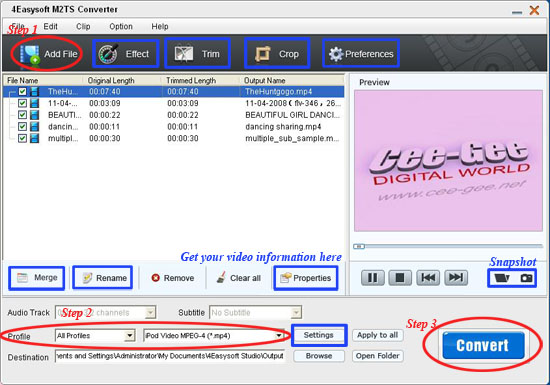550x385 pixels.
Task: Select output name dancing sharing.mp4
Action: (x=283, y=126)
